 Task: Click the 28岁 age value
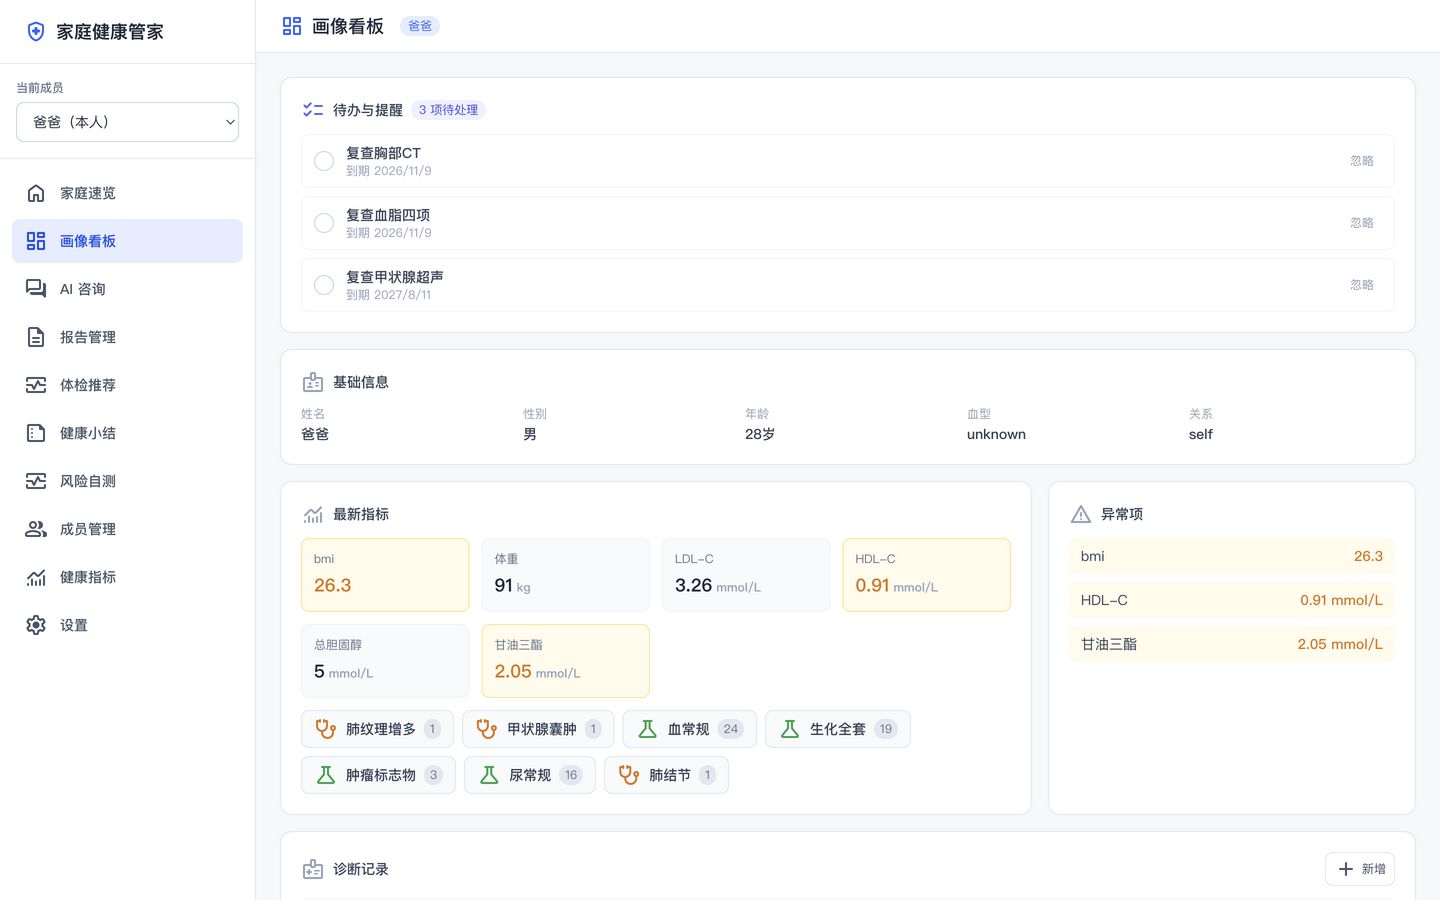pos(760,434)
